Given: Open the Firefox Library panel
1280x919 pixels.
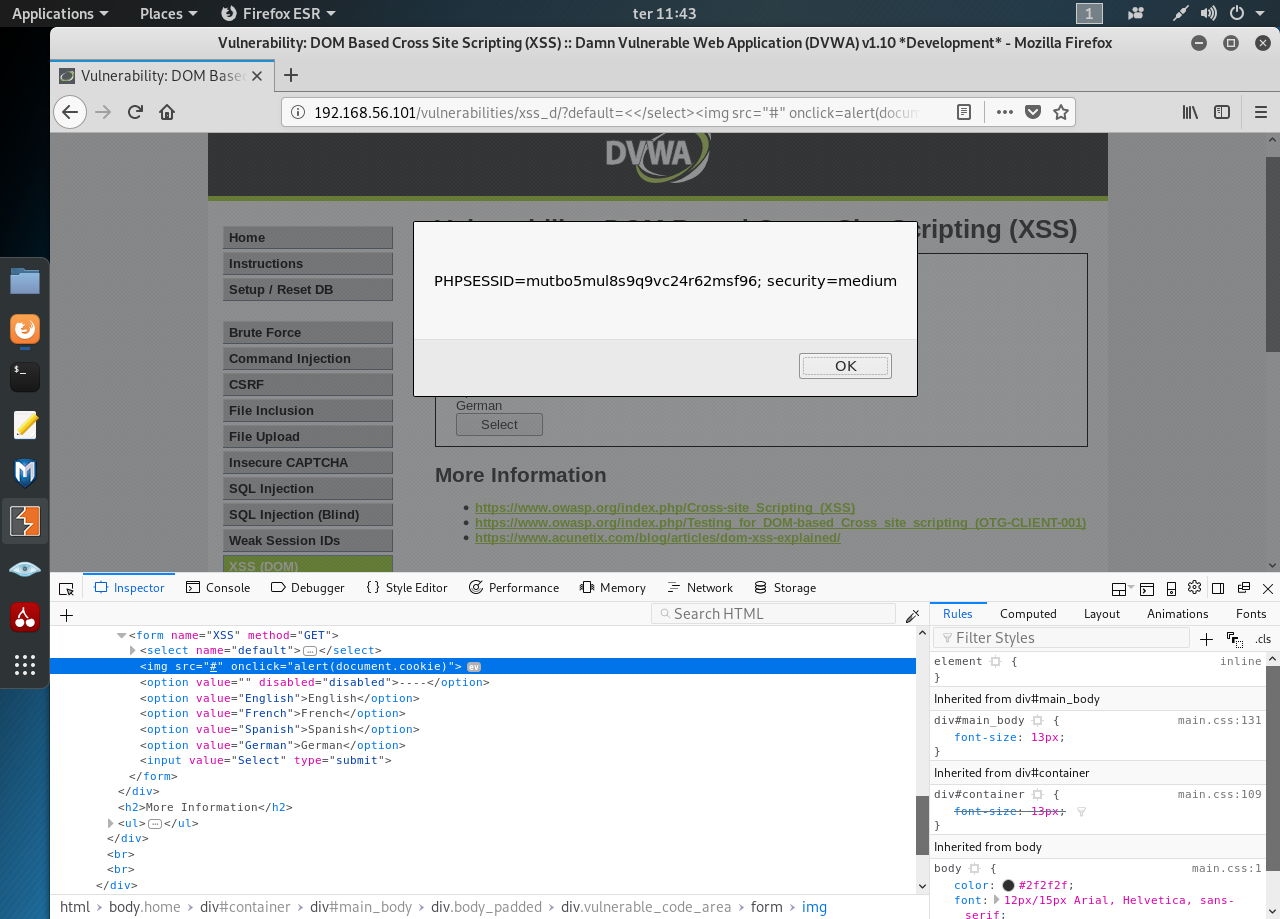Looking at the screenshot, I should click(1190, 112).
